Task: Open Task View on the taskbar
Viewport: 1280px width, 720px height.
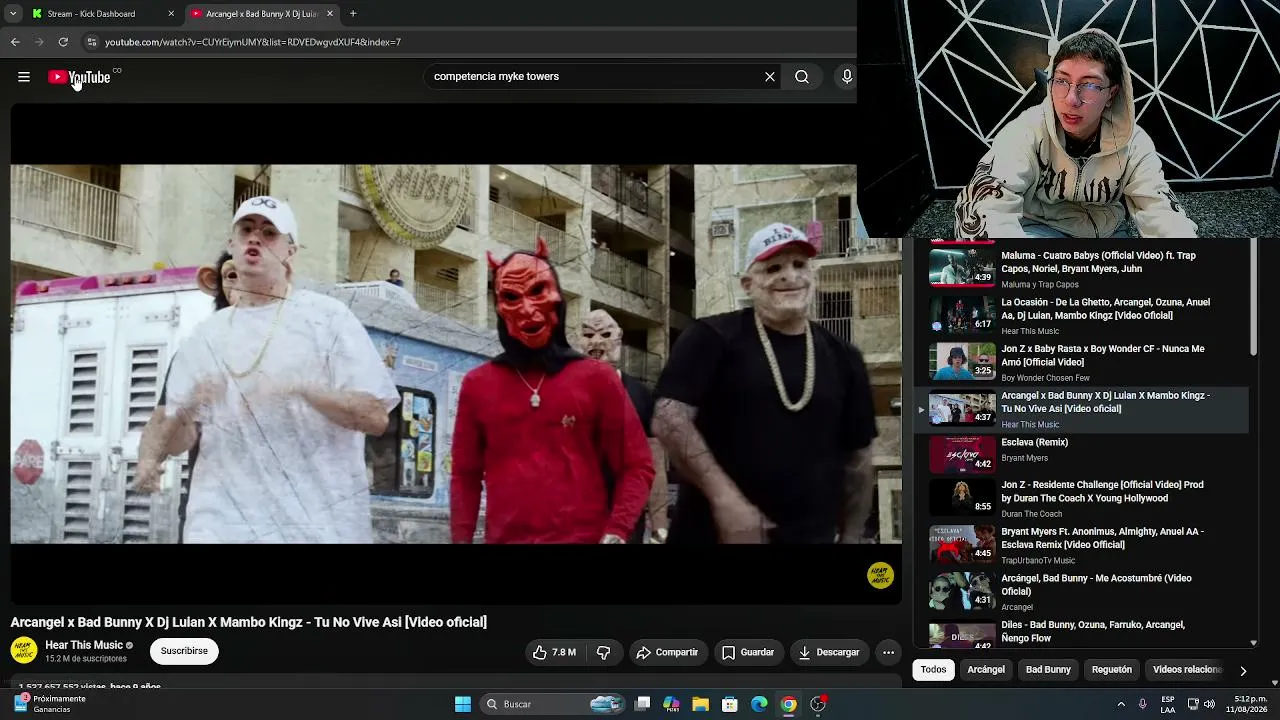Action: click(x=643, y=704)
